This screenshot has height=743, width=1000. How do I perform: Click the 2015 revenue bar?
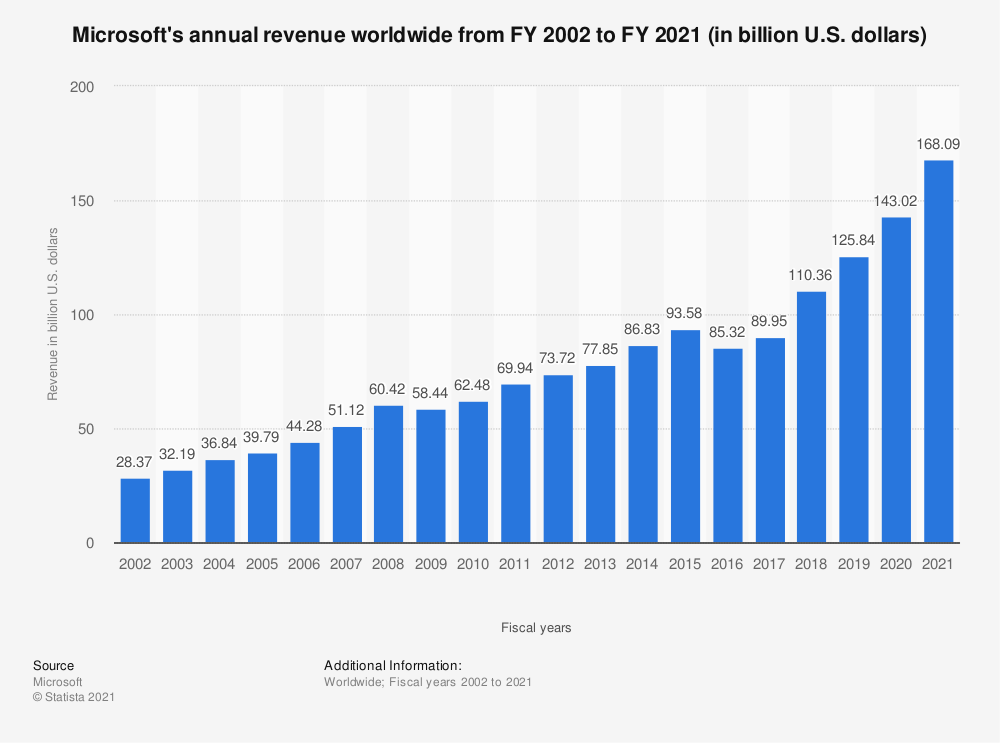685,436
